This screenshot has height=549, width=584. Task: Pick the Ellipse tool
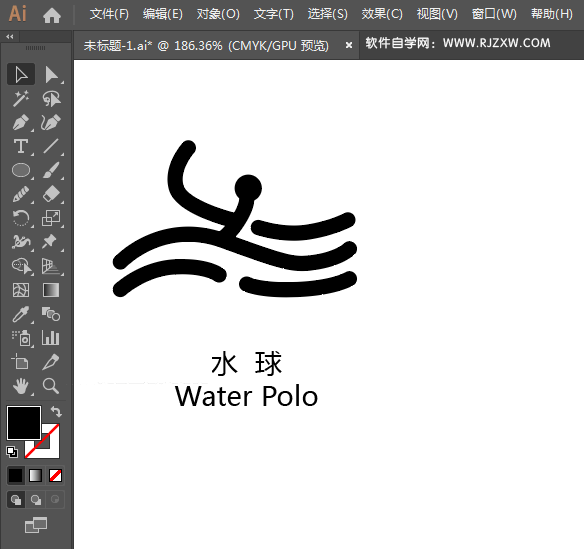point(21,171)
